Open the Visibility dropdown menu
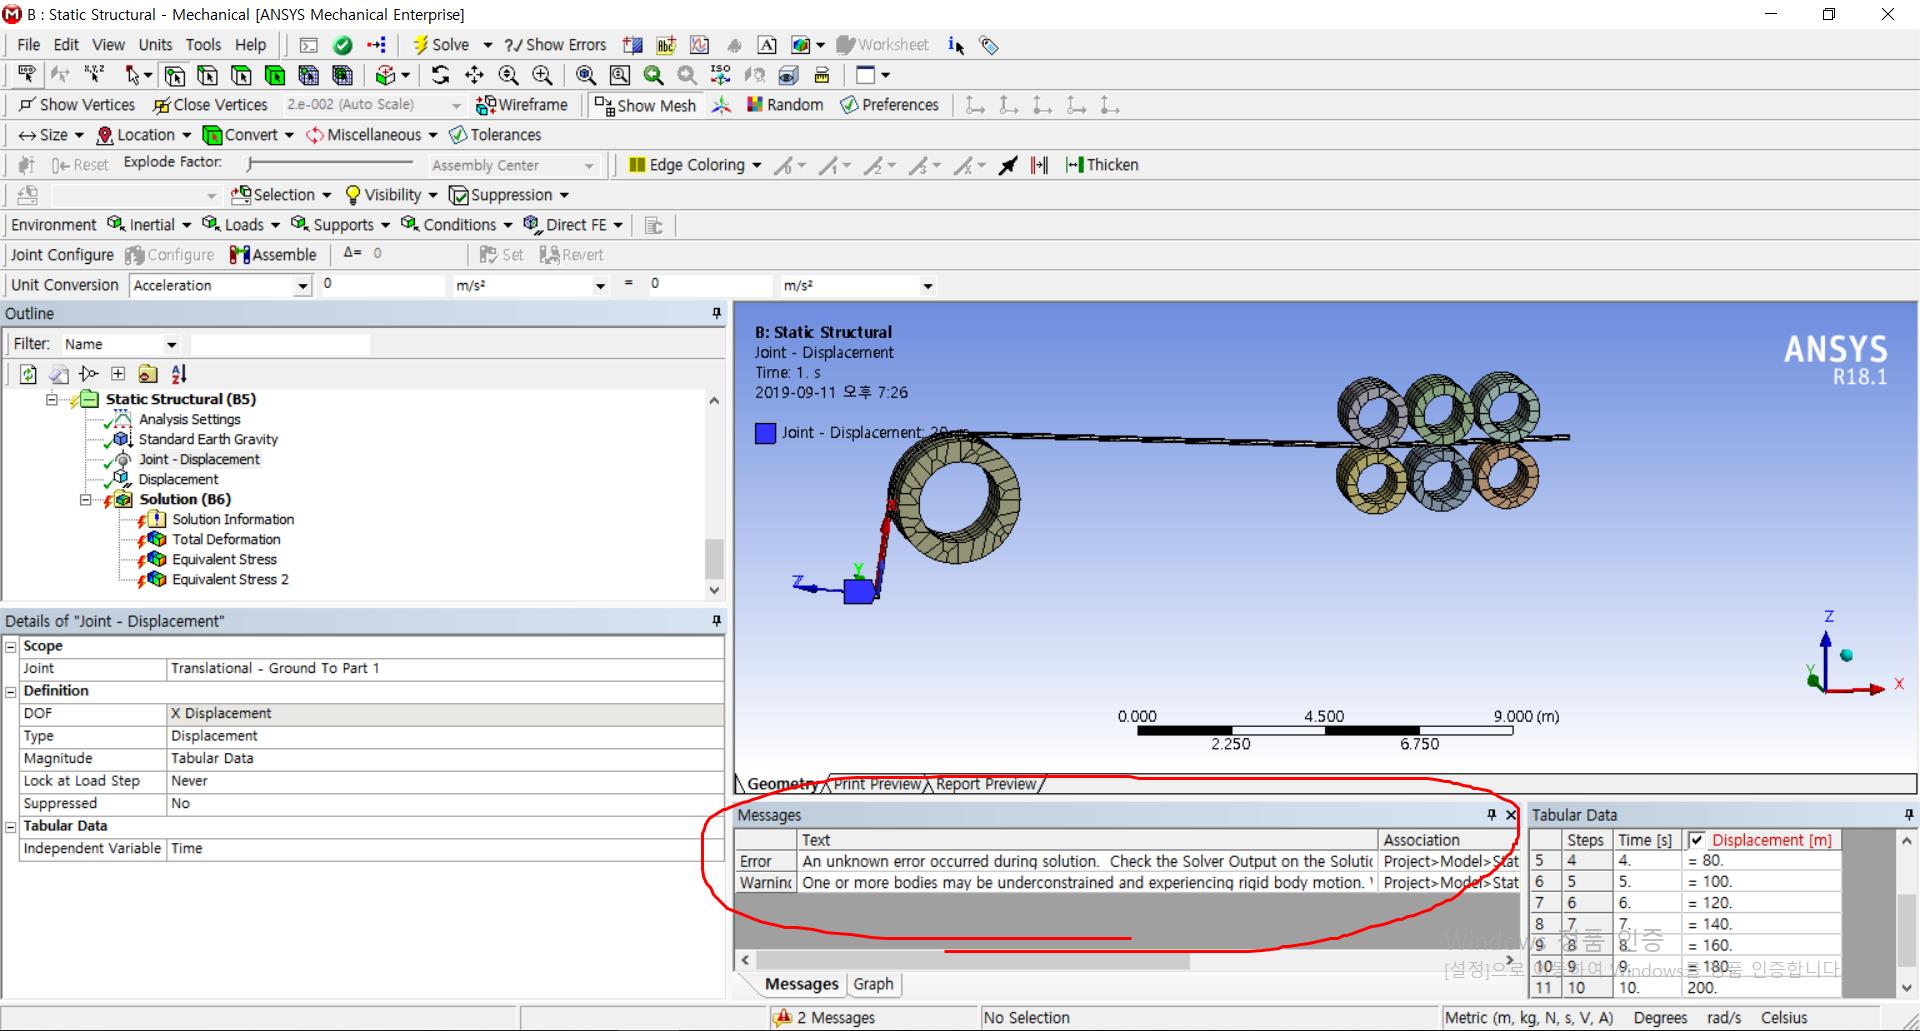The image size is (1920, 1031). point(391,195)
